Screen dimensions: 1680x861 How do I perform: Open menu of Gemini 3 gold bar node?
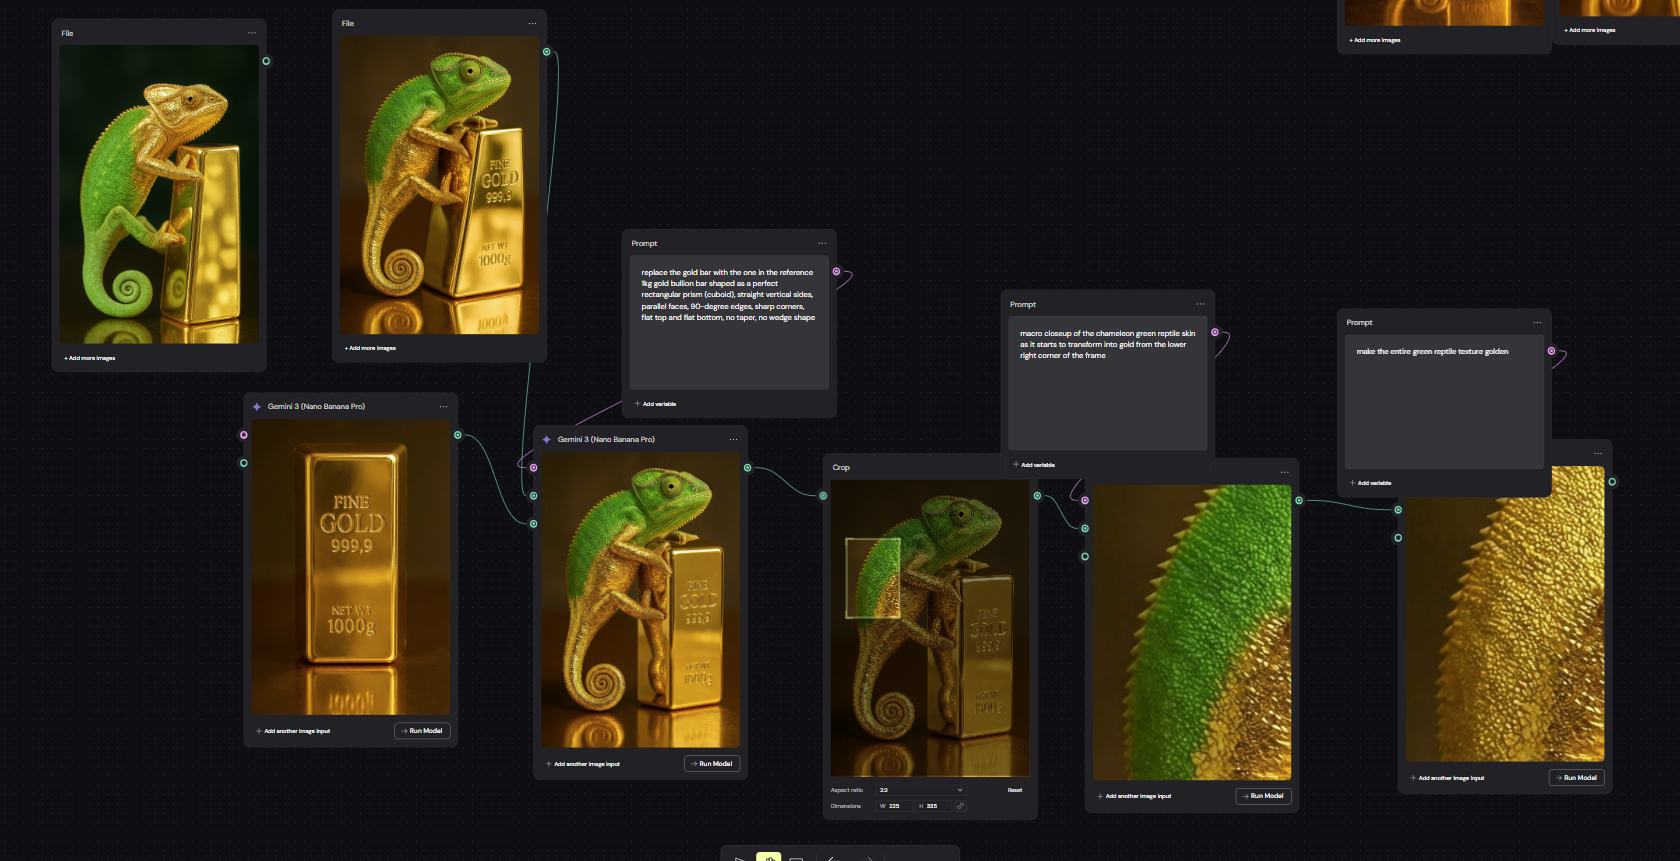443,407
